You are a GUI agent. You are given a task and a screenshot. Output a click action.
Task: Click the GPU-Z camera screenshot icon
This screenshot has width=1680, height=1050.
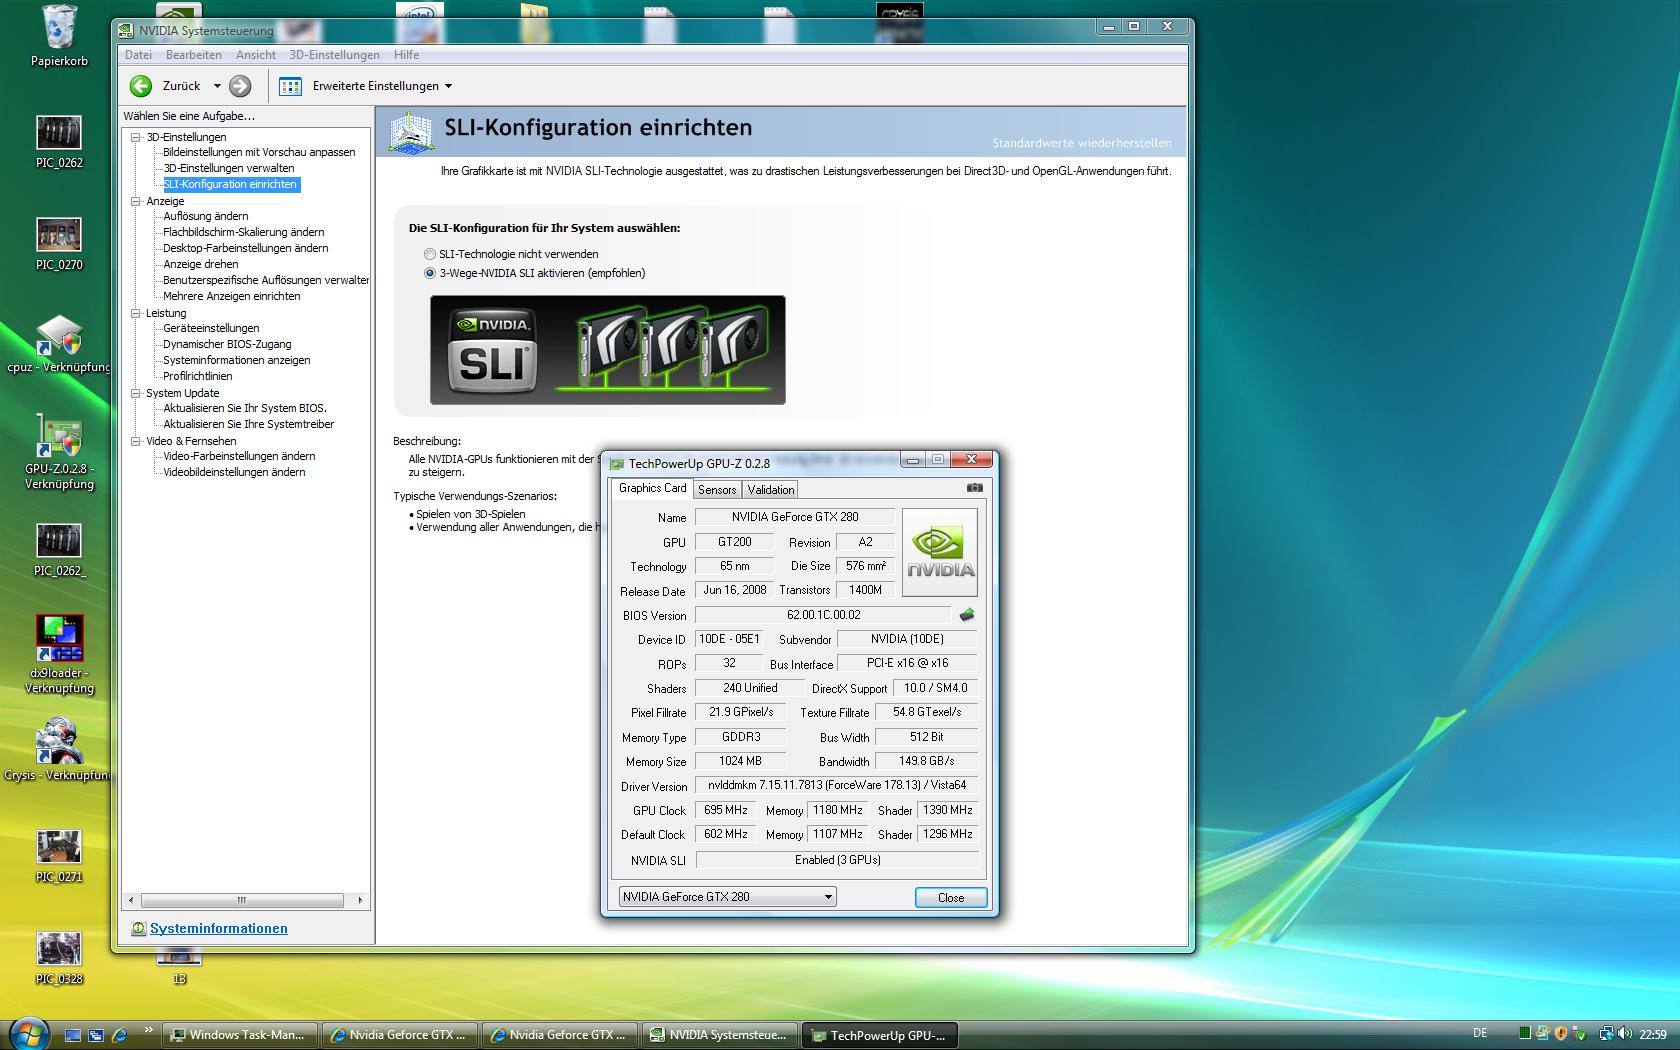(975, 488)
